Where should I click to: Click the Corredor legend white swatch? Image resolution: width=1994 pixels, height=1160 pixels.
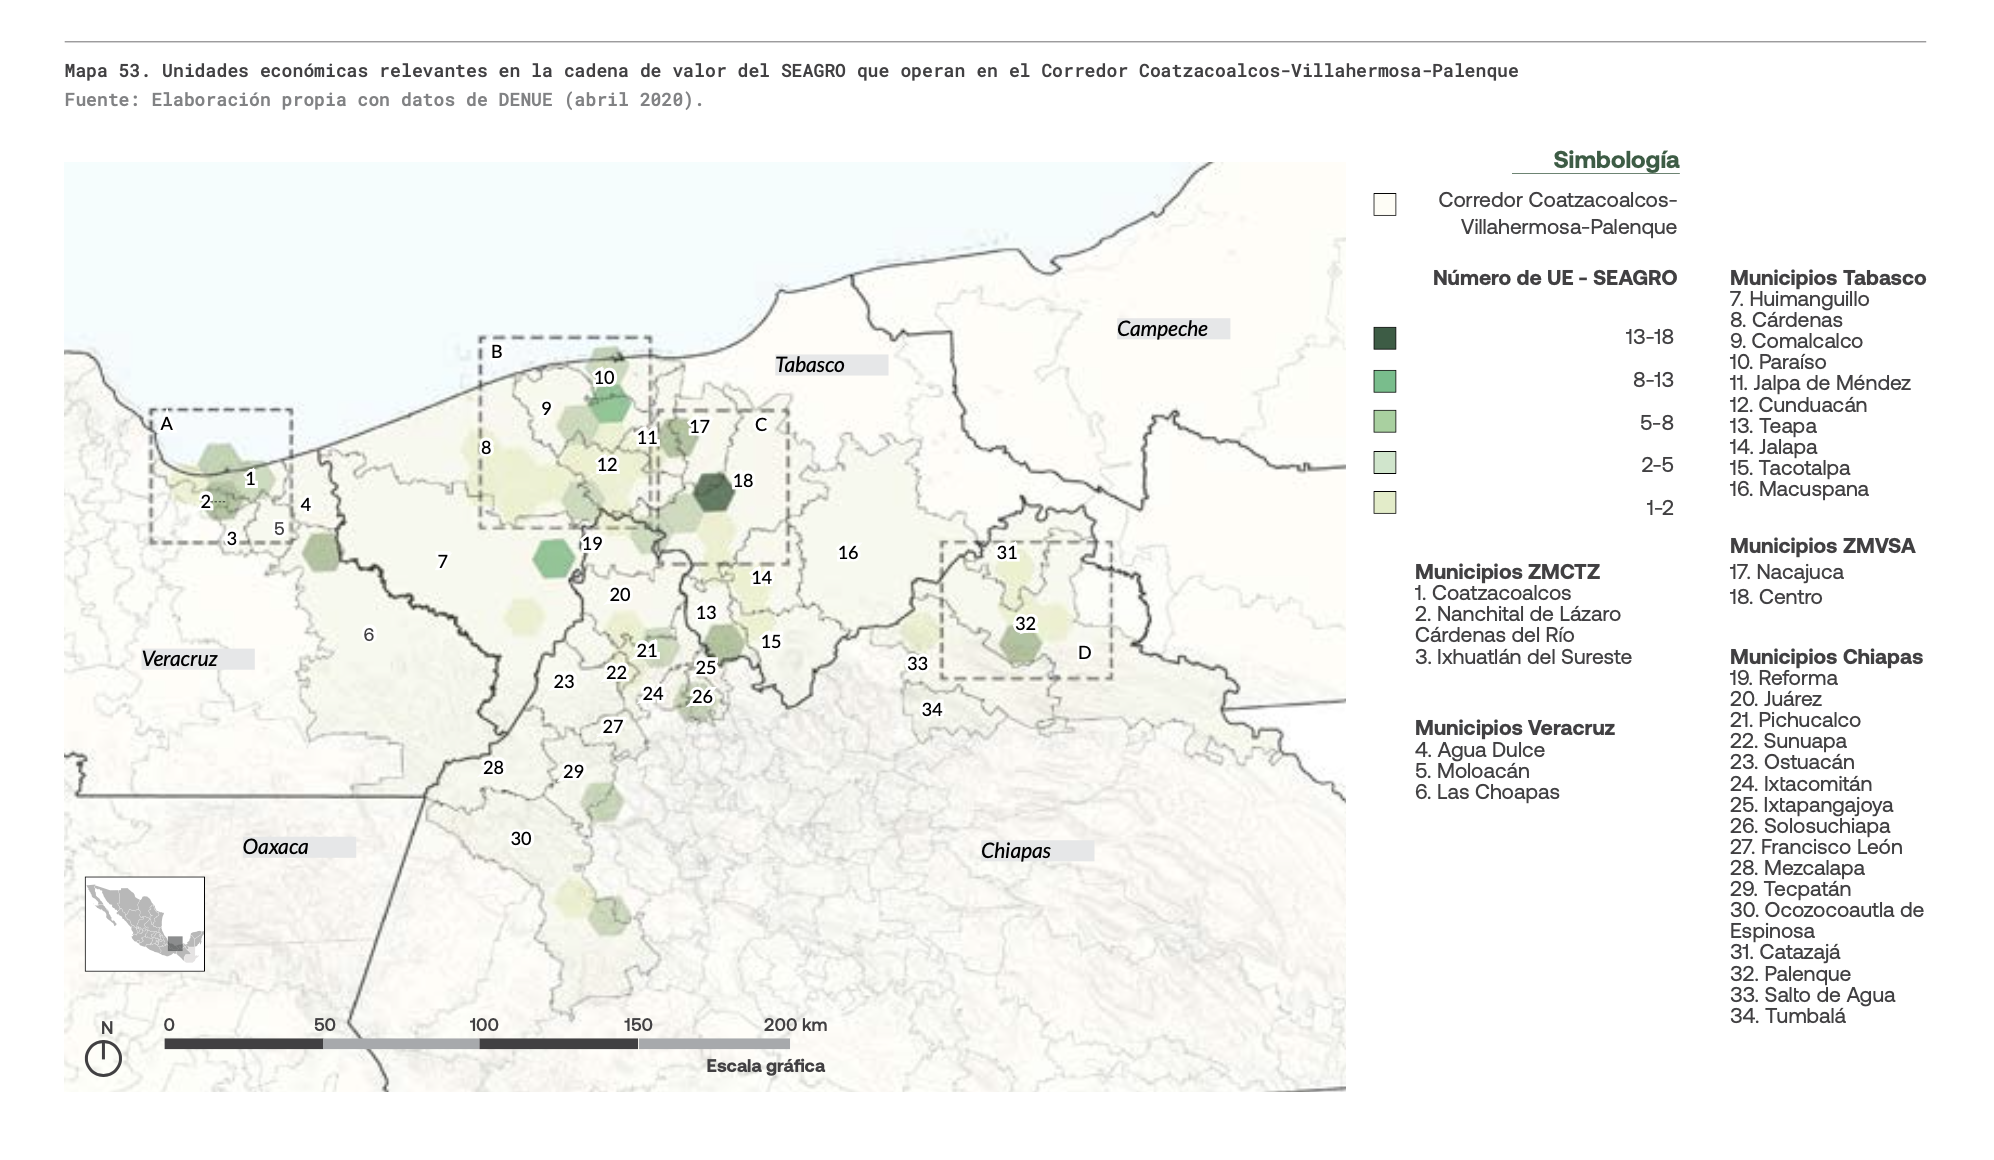[1384, 204]
